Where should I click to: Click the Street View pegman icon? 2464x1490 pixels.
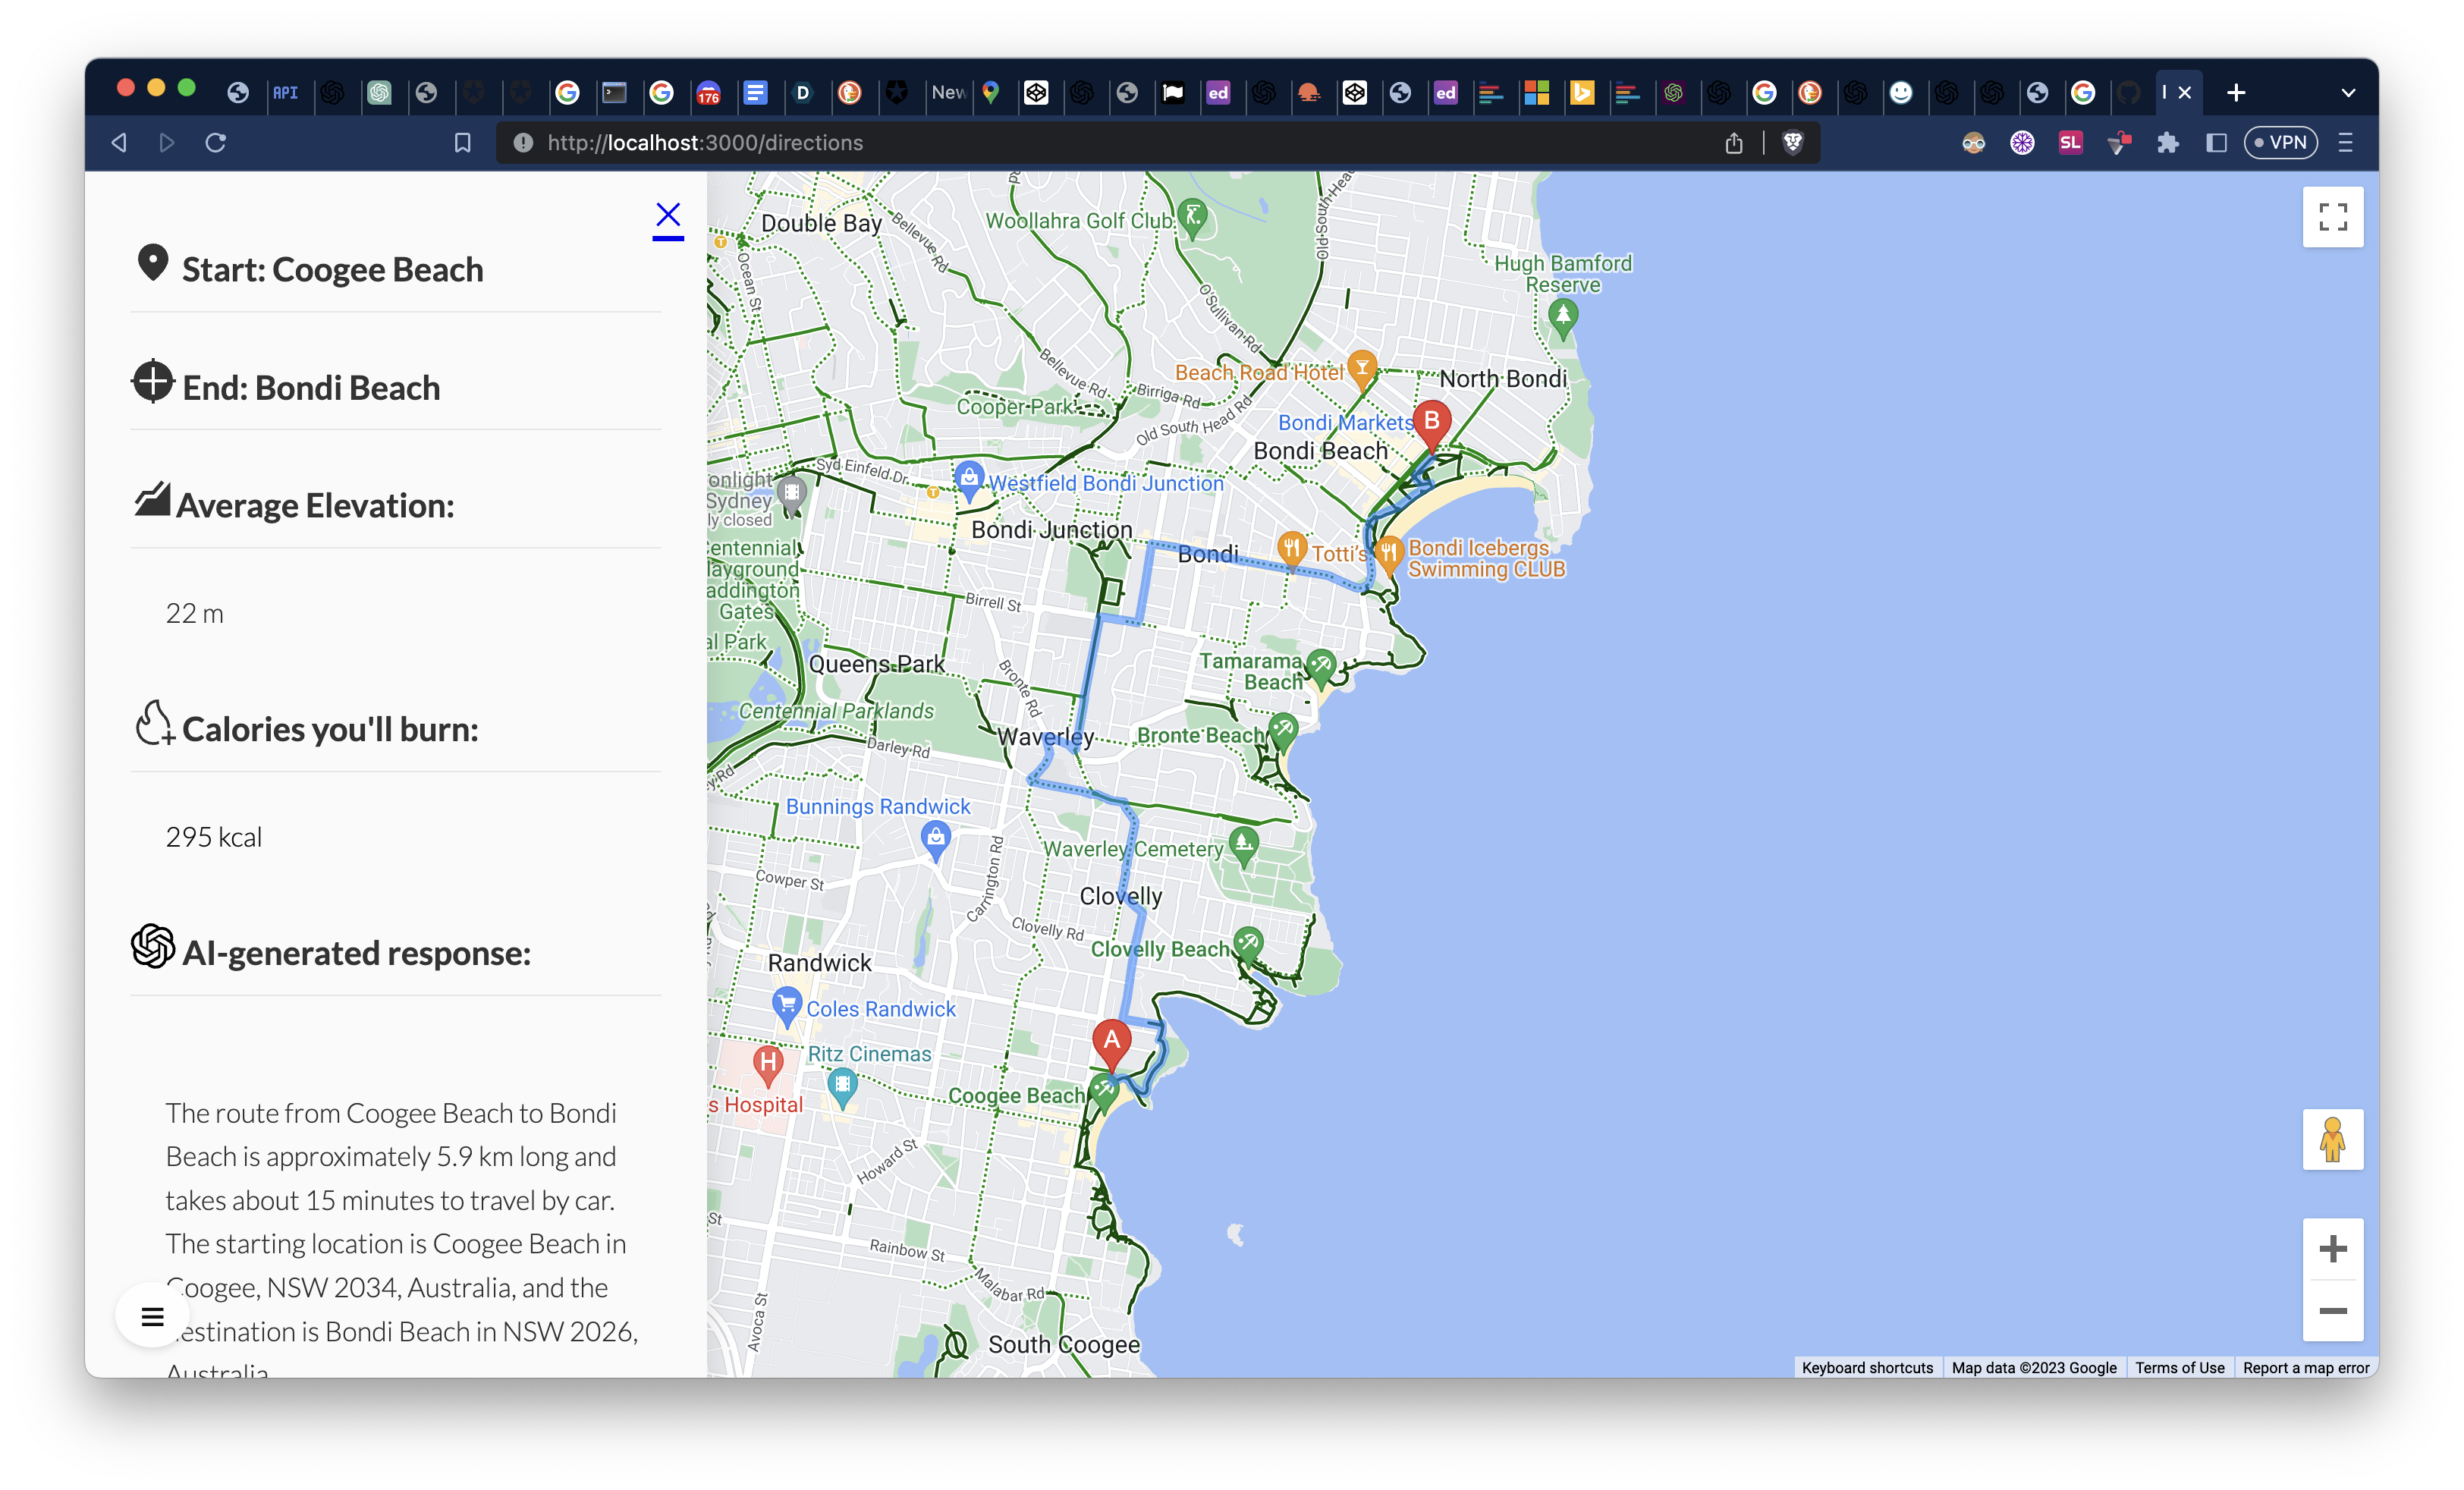[x=2332, y=1139]
